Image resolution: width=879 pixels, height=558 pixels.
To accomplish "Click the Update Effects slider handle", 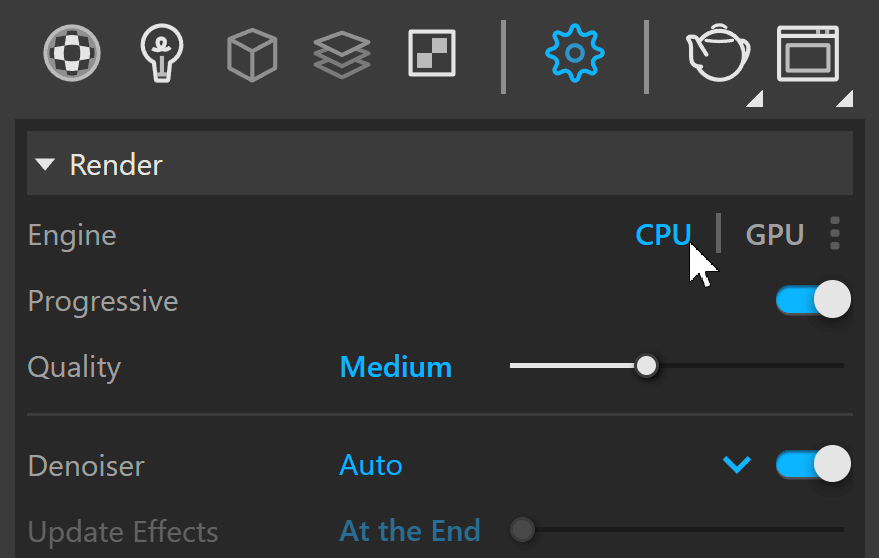I will pos(522,530).
